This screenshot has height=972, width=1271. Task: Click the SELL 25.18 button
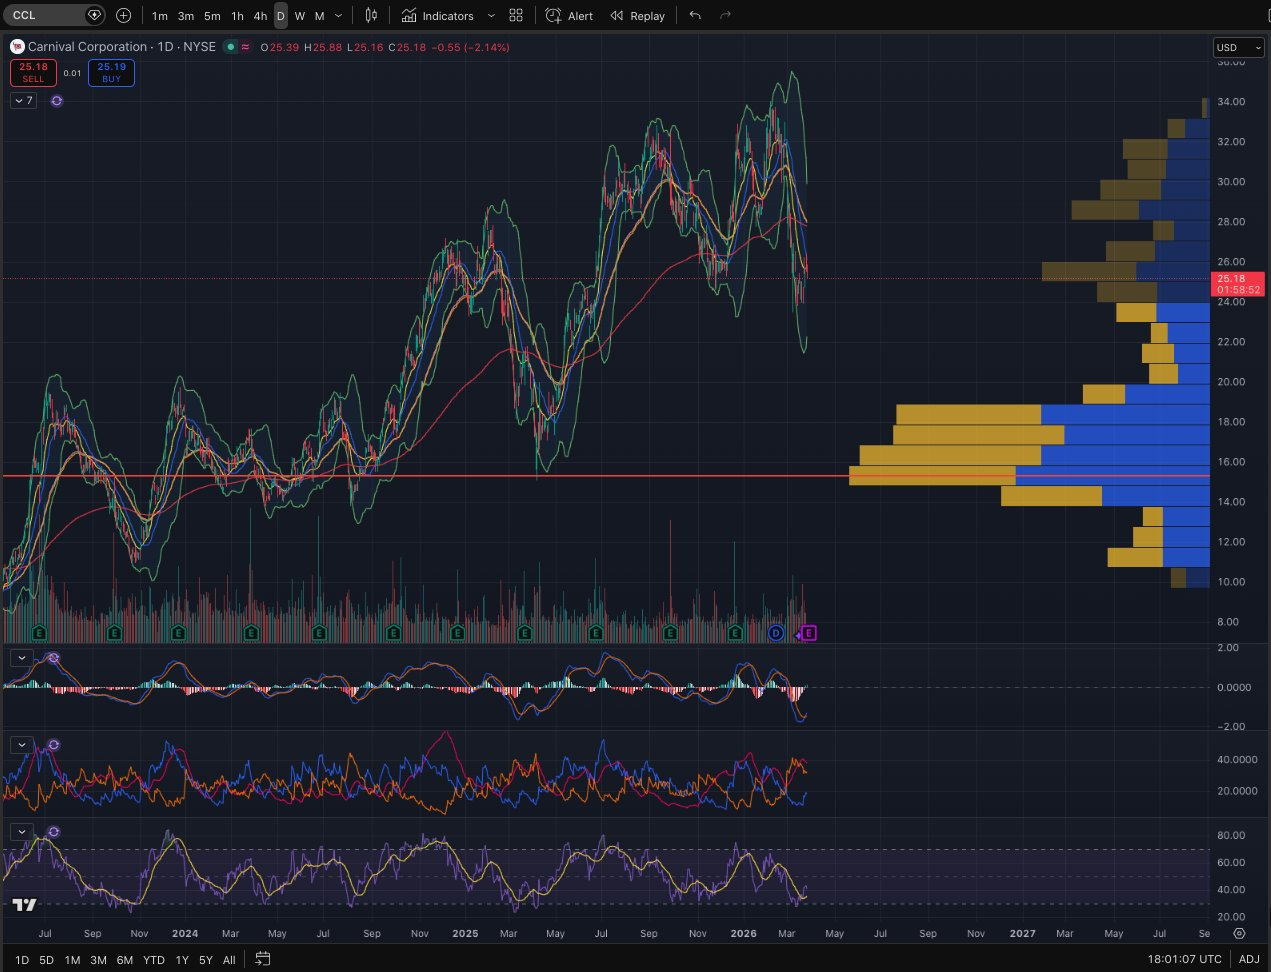(33, 73)
